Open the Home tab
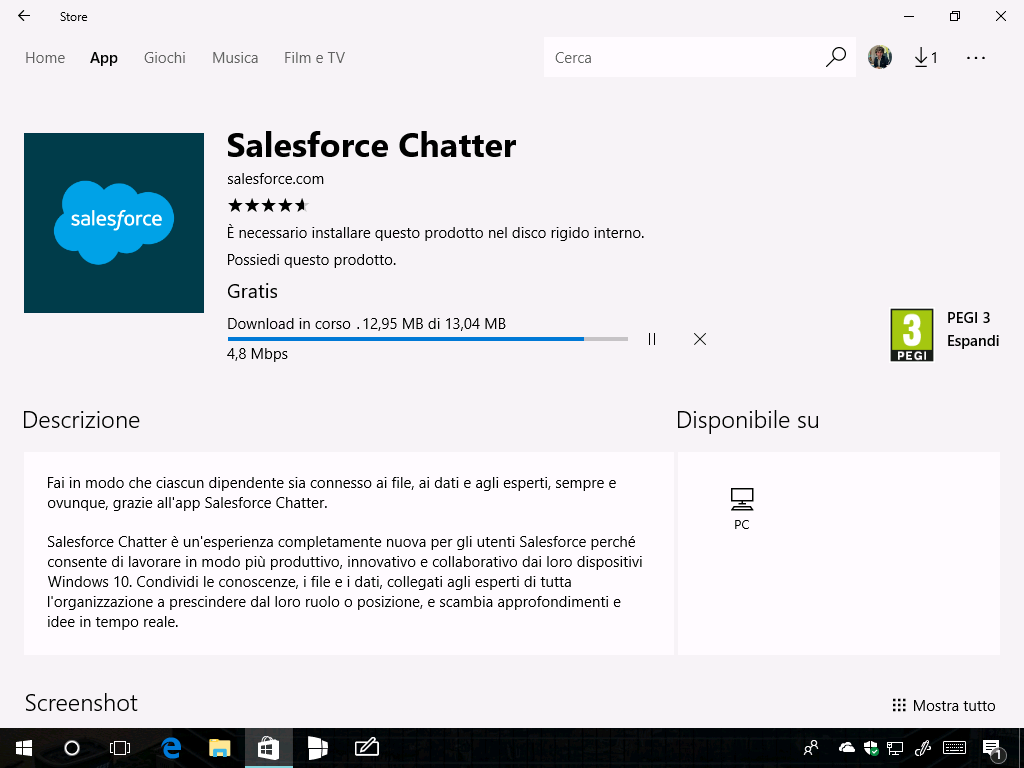The height and width of the screenshot is (768, 1024). coord(45,57)
